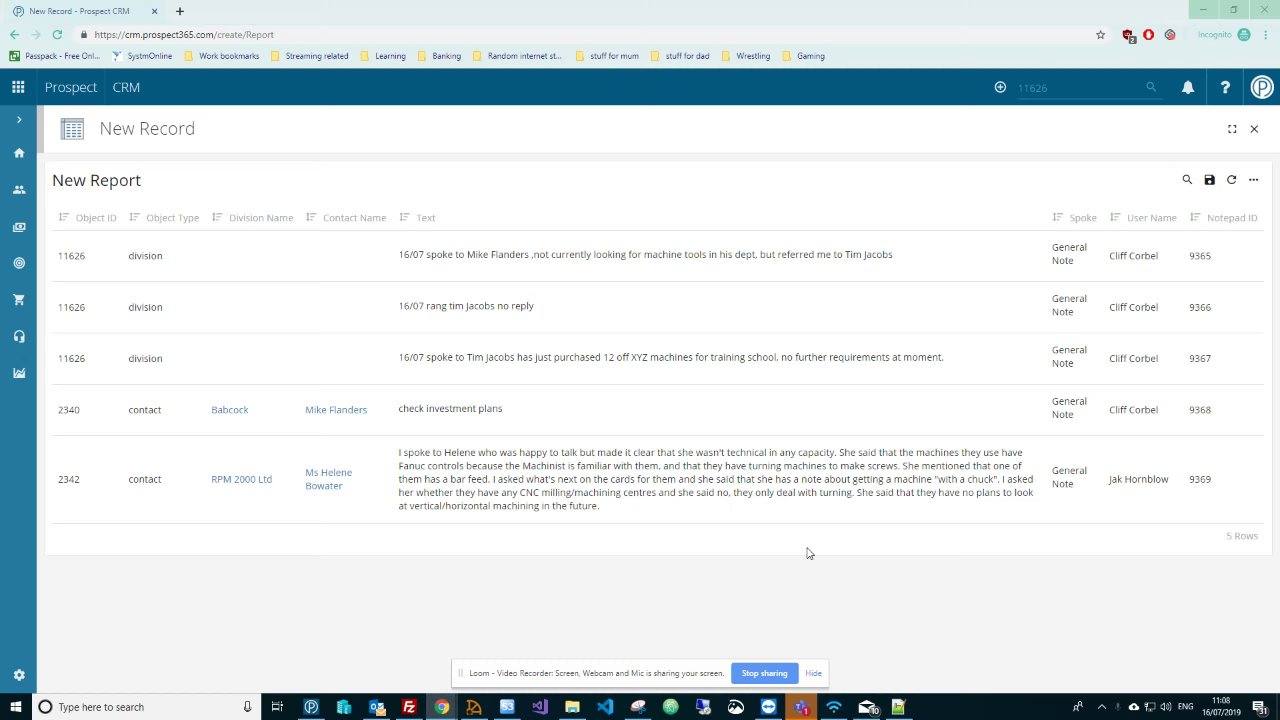Click the browser address bar URL

tap(184, 34)
